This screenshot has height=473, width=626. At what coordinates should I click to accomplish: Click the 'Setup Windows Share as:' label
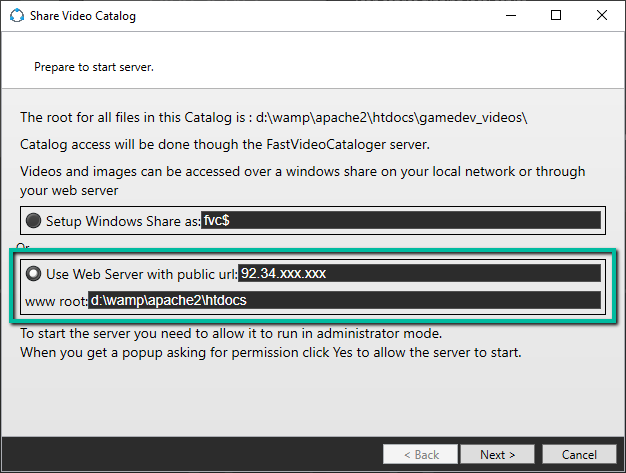123,221
